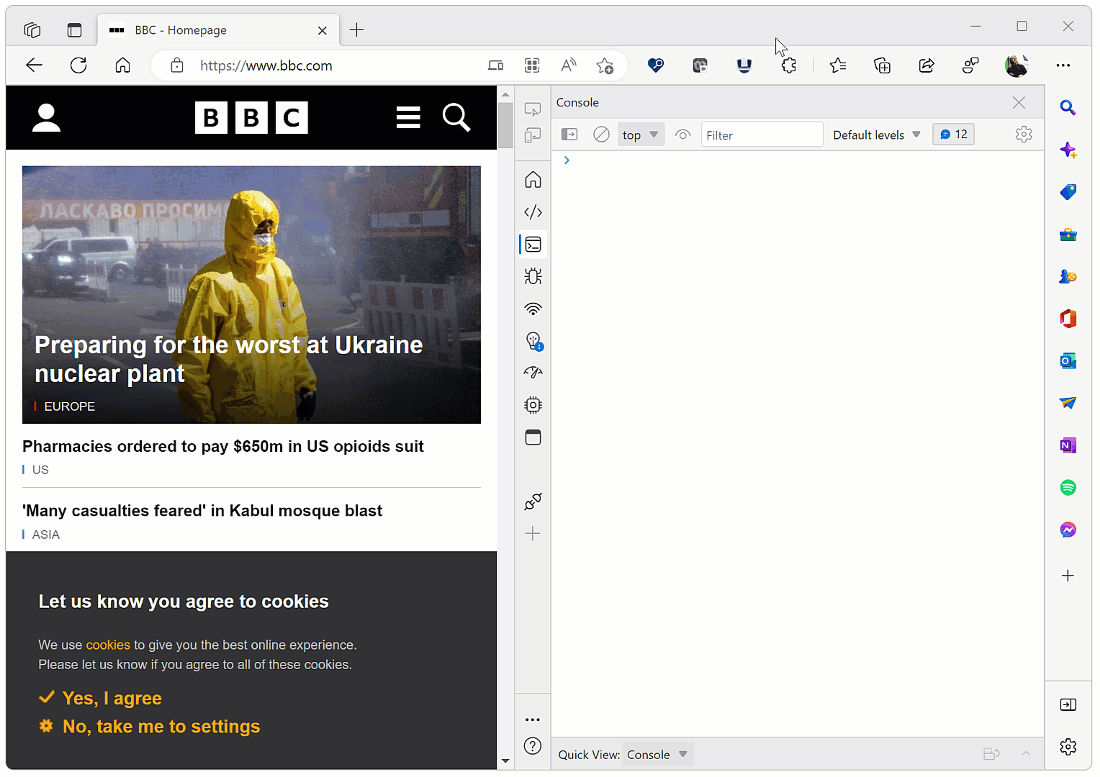Clear the console
The height and width of the screenshot is (777, 1100).
coord(601,134)
